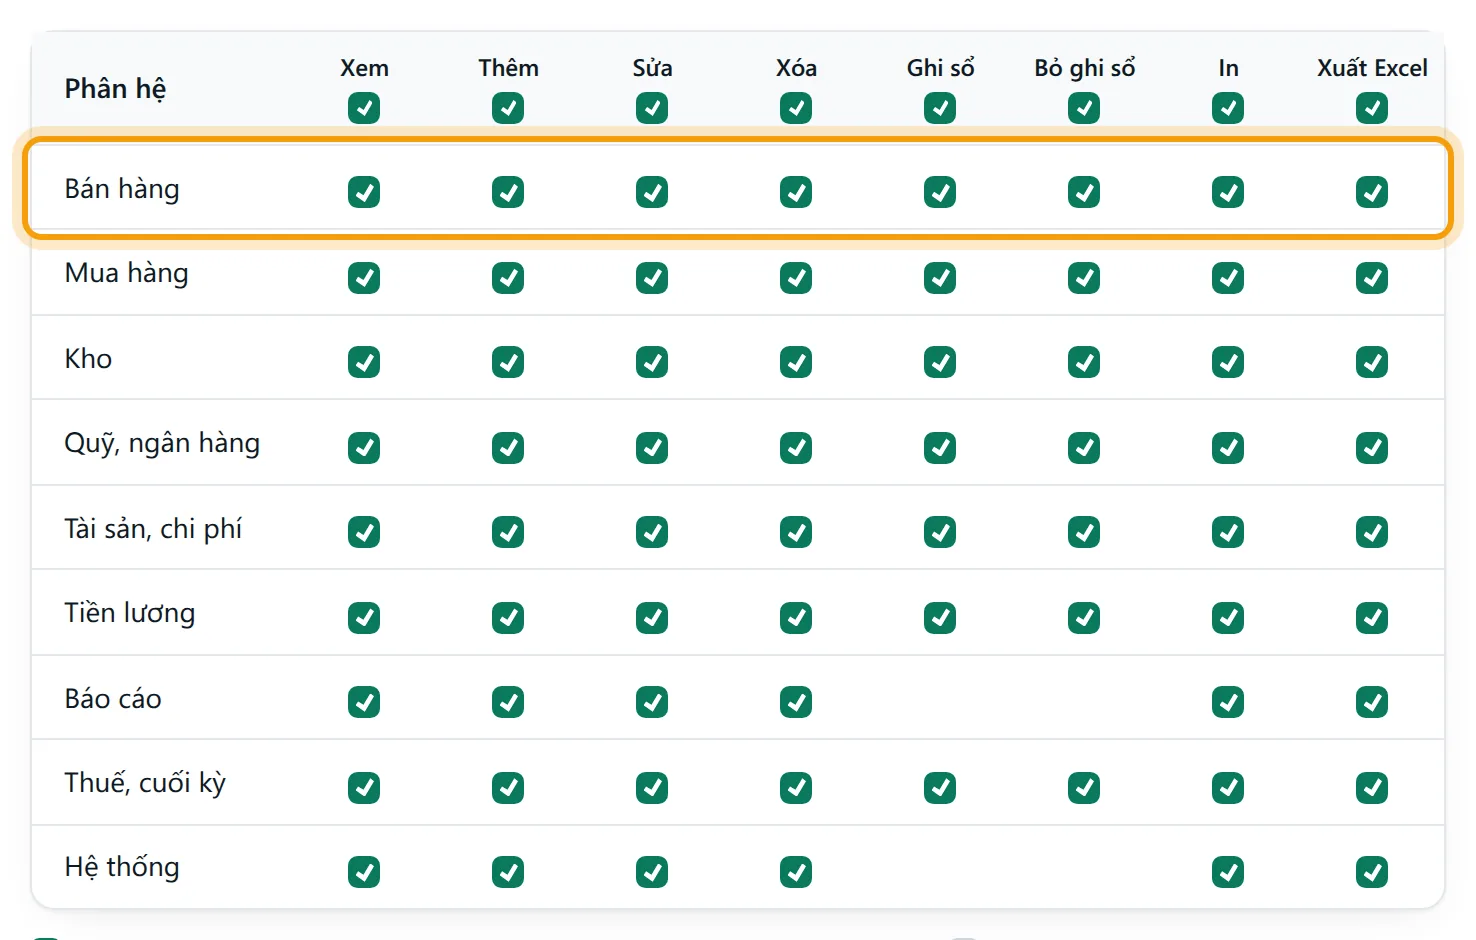
Task: Uncheck In permission for Hệ thống
Action: click(x=1228, y=872)
